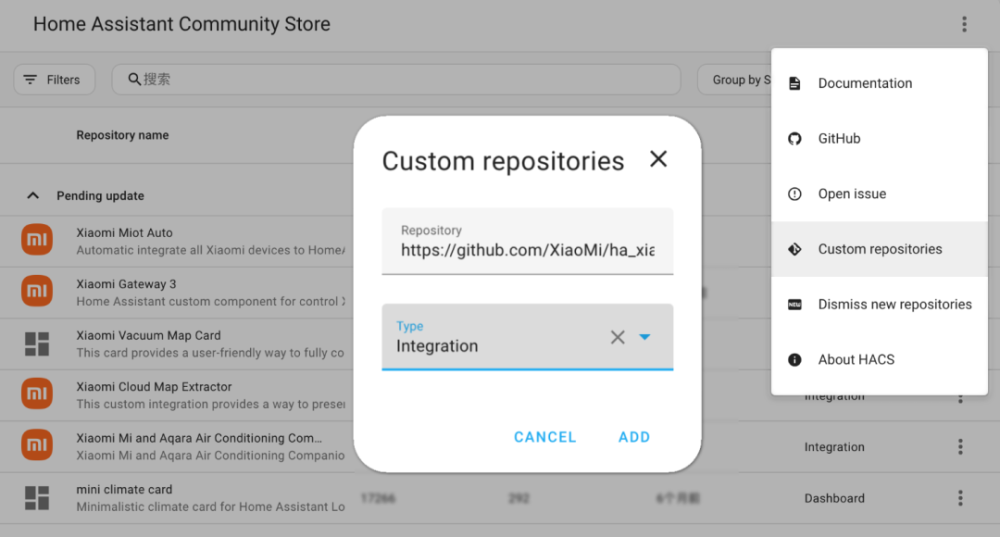The image size is (1000, 537).
Task: Click the Repository URL input field
Action: tap(527, 241)
